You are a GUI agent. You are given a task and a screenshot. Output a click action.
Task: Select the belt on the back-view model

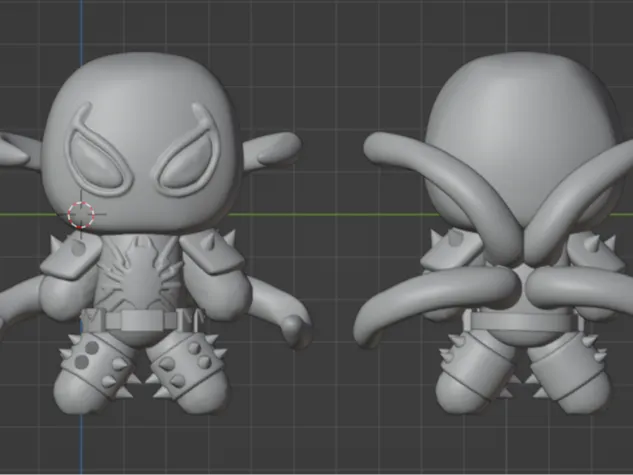tap(522, 322)
